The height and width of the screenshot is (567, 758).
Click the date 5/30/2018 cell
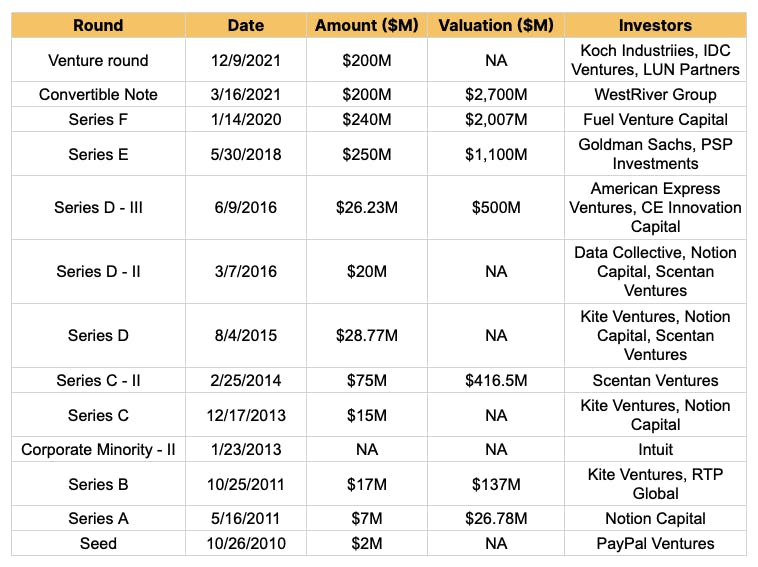pyautogui.click(x=244, y=154)
